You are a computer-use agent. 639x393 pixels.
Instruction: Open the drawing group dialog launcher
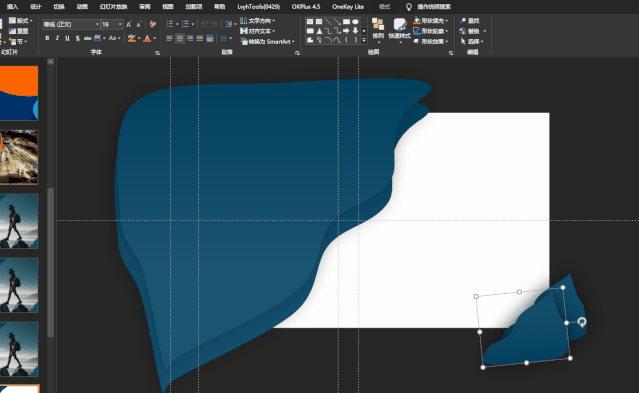tap(451, 53)
